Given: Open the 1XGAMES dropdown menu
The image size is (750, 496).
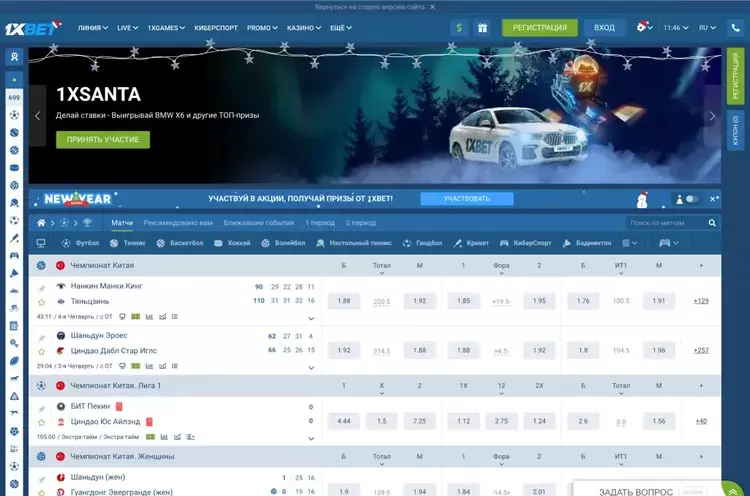Looking at the screenshot, I should click(166, 28).
